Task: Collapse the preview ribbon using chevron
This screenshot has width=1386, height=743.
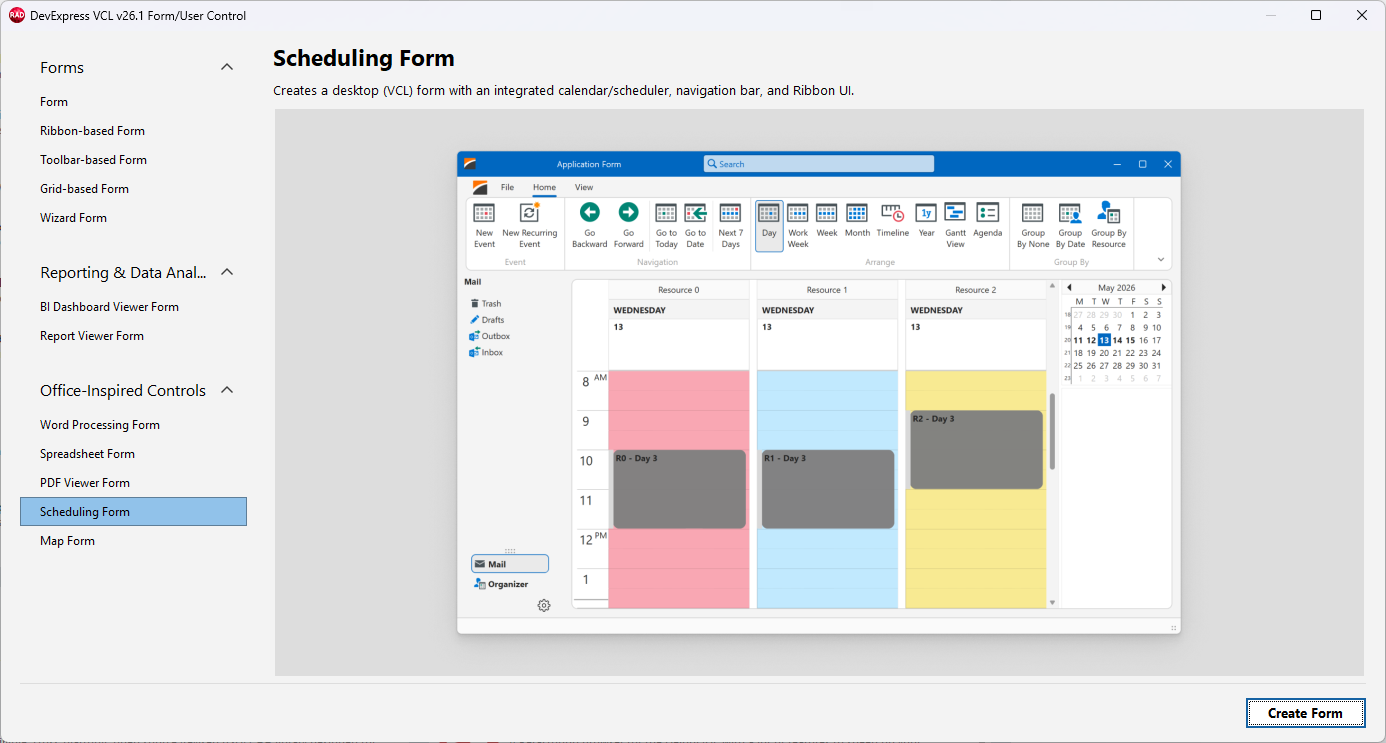Action: 1161,260
